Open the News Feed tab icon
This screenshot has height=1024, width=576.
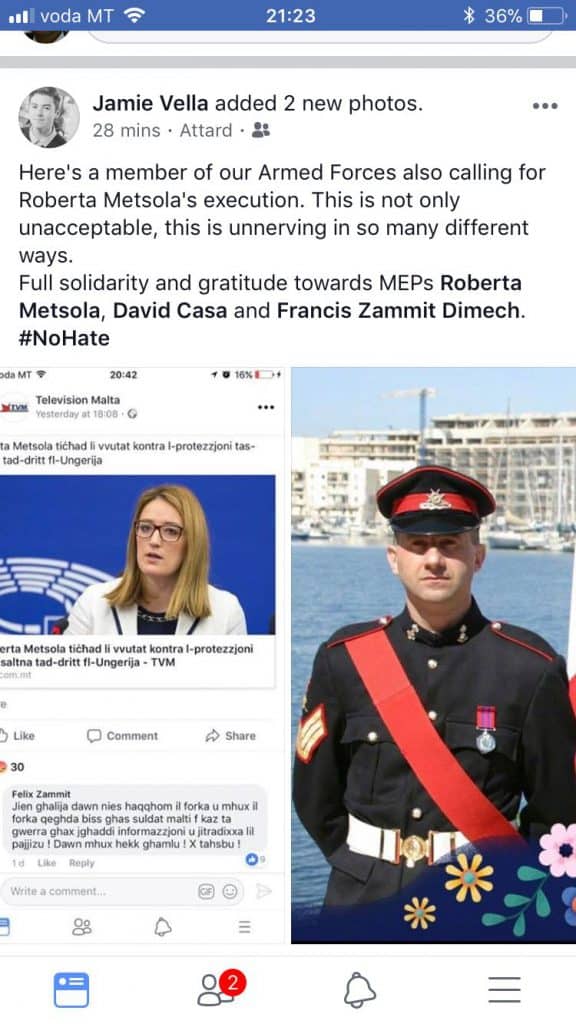[x=71, y=990]
